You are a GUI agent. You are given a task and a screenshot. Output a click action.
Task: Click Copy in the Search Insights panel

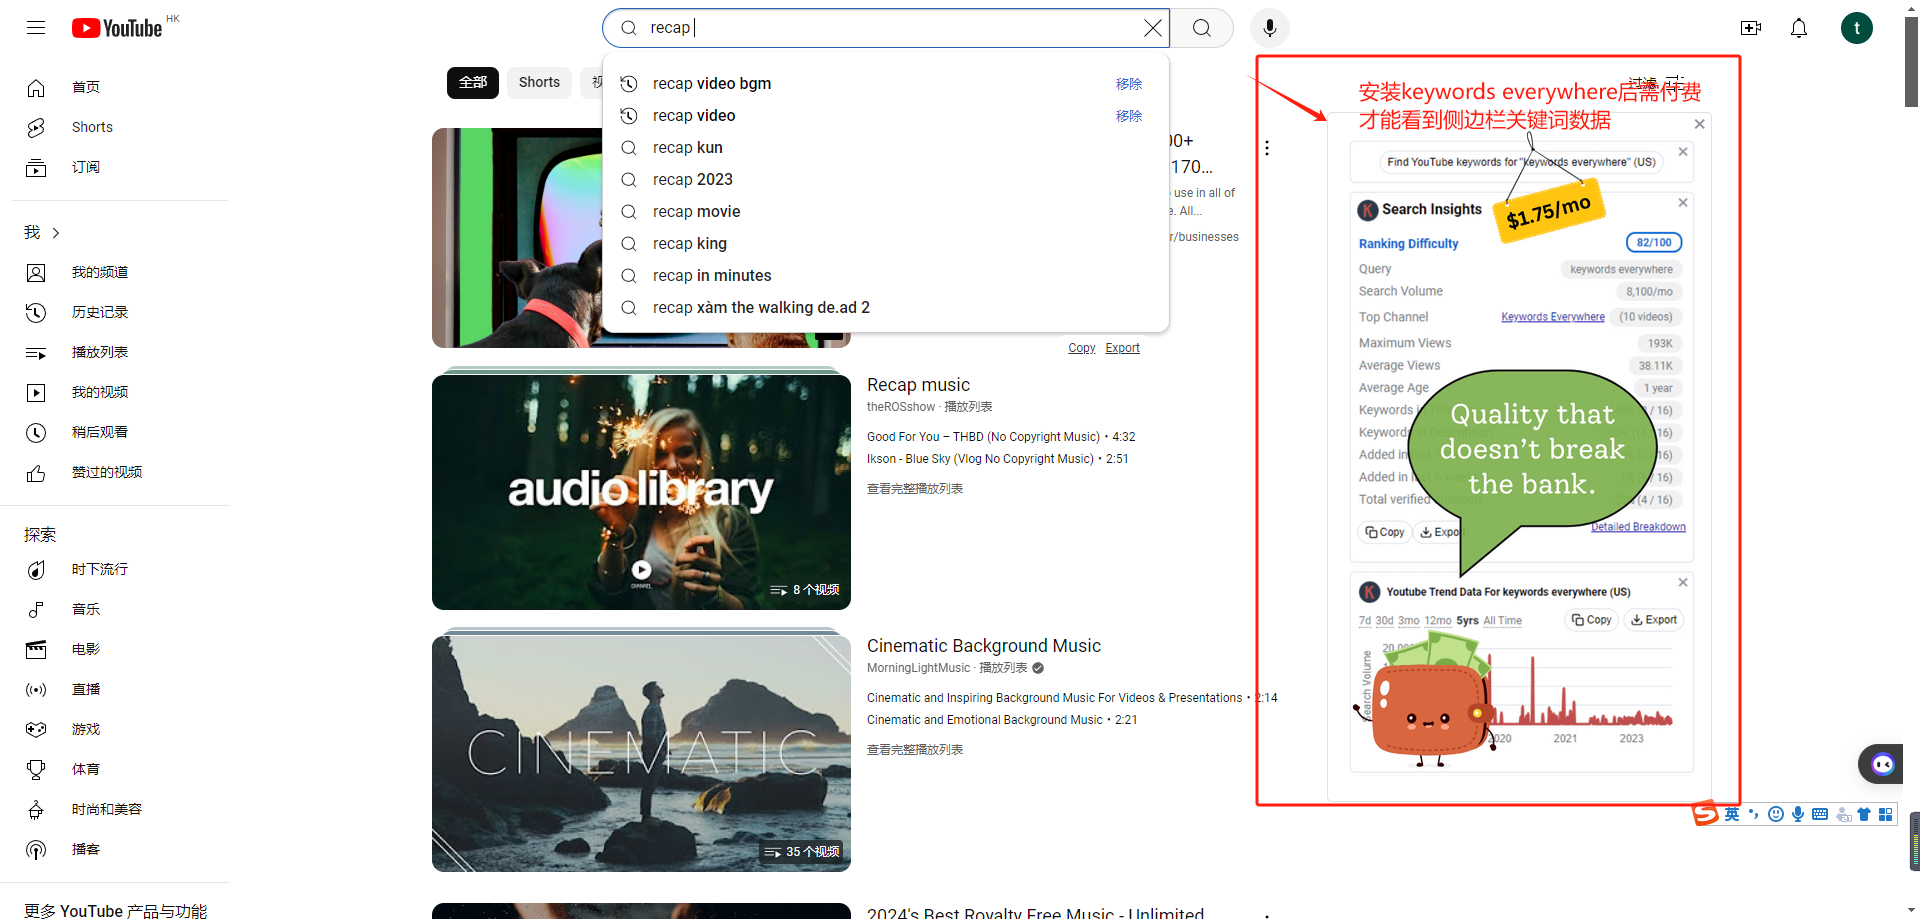[x=1384, y=532]
